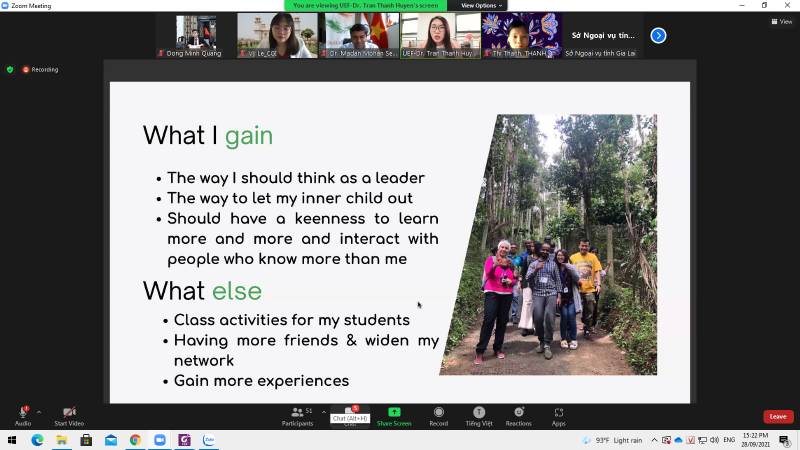The image size is (800, 450).
Task: Start recording with the Record icon
Action: [438, 413]
